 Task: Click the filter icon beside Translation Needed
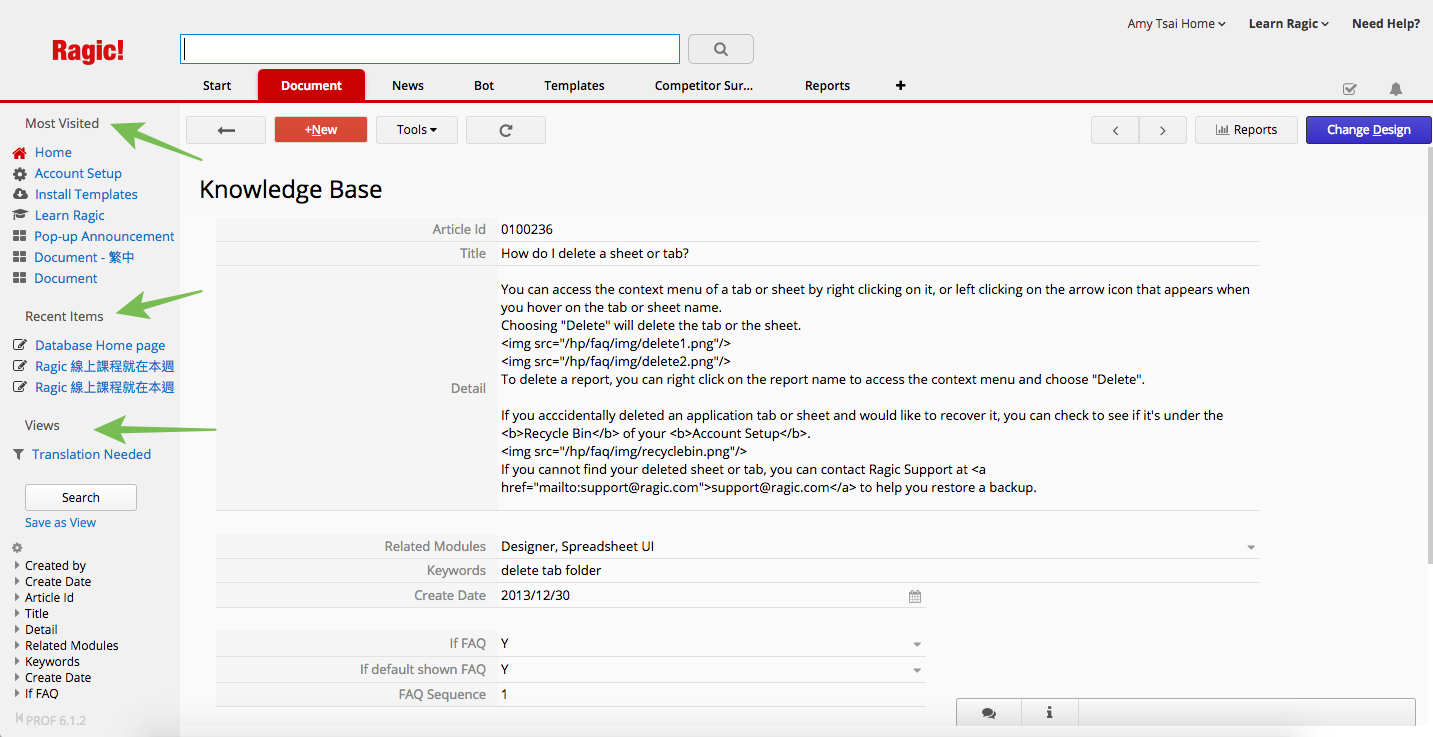[18, 454]
